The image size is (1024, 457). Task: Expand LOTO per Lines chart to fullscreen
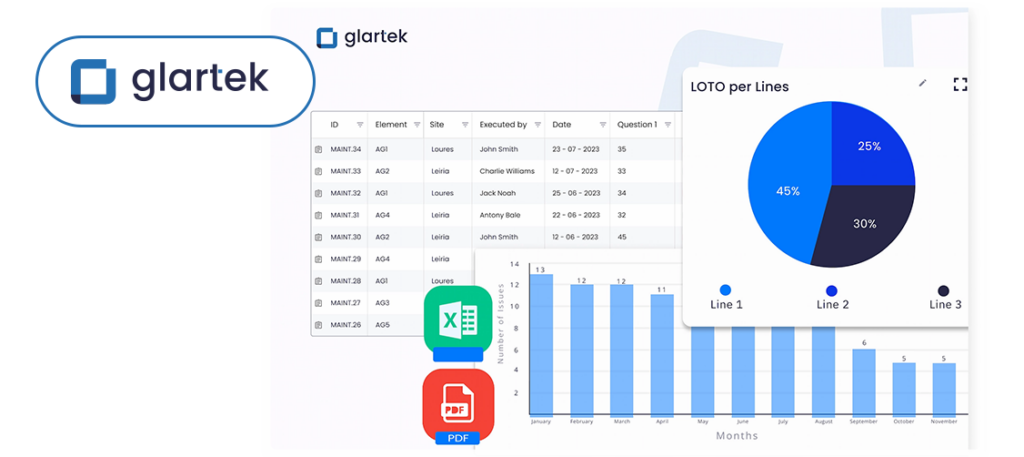(x=960, y=85)
